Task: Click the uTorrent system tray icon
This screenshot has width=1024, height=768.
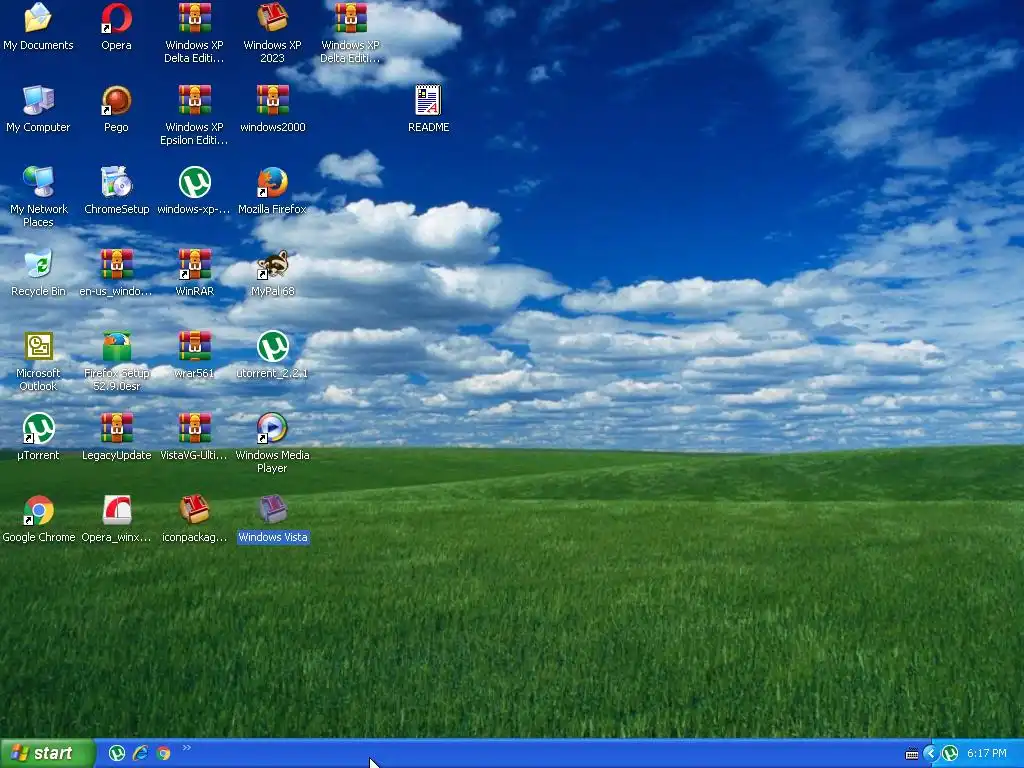Action: 950,754
